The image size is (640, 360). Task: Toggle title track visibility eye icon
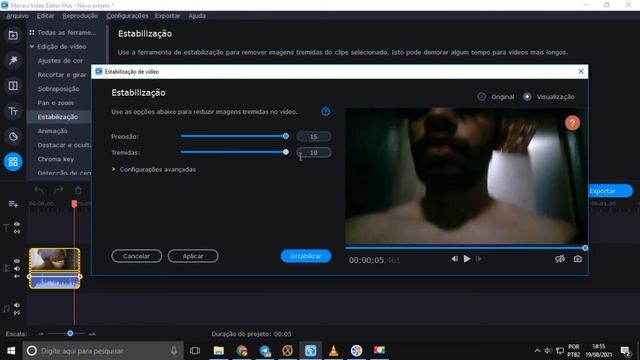[x=17, y=224]
